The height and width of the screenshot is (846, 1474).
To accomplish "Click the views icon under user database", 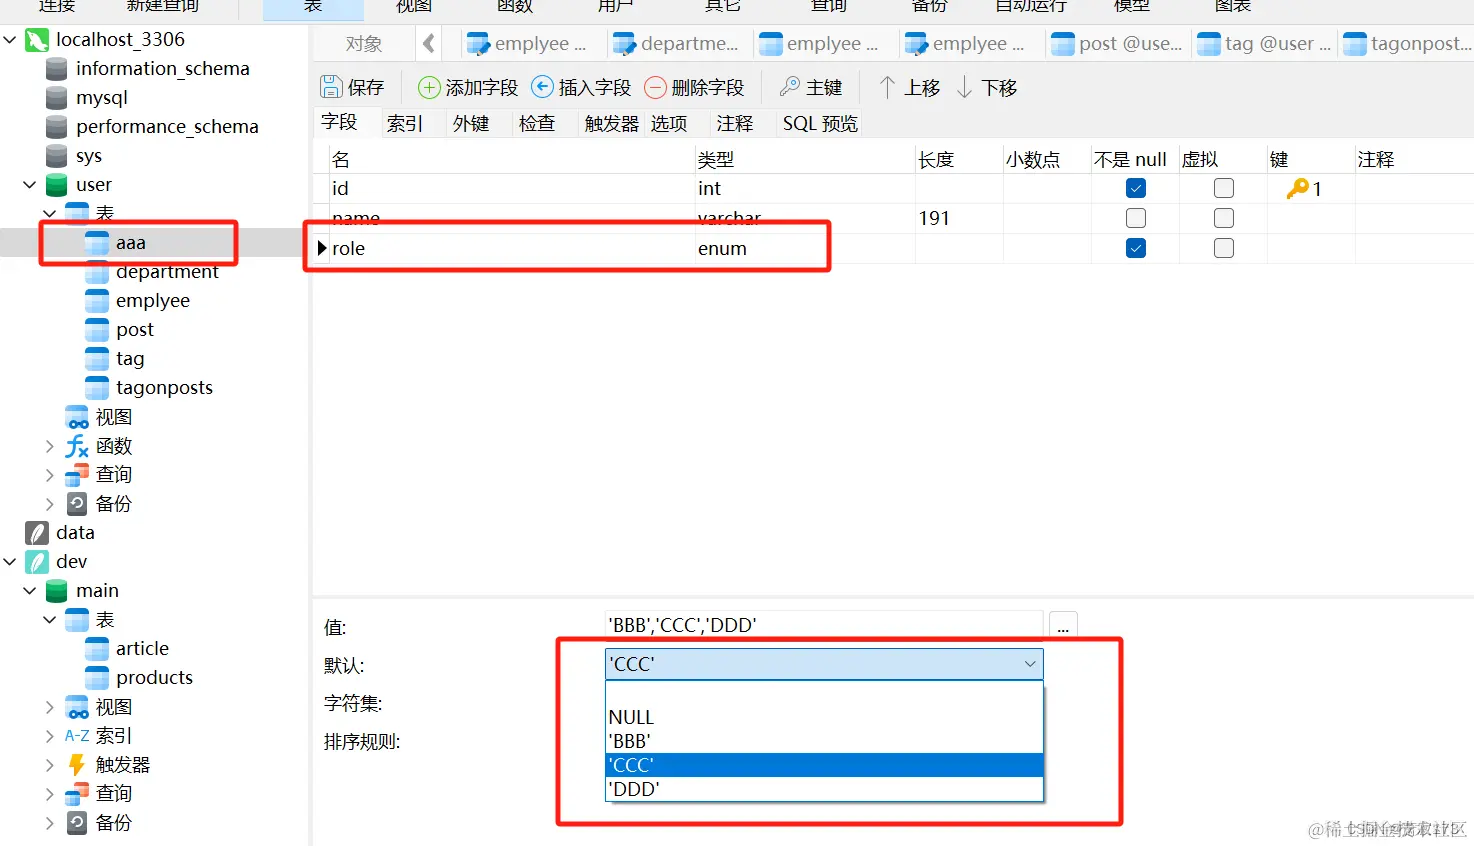I will pyautogui.click(x=77, y=417).
